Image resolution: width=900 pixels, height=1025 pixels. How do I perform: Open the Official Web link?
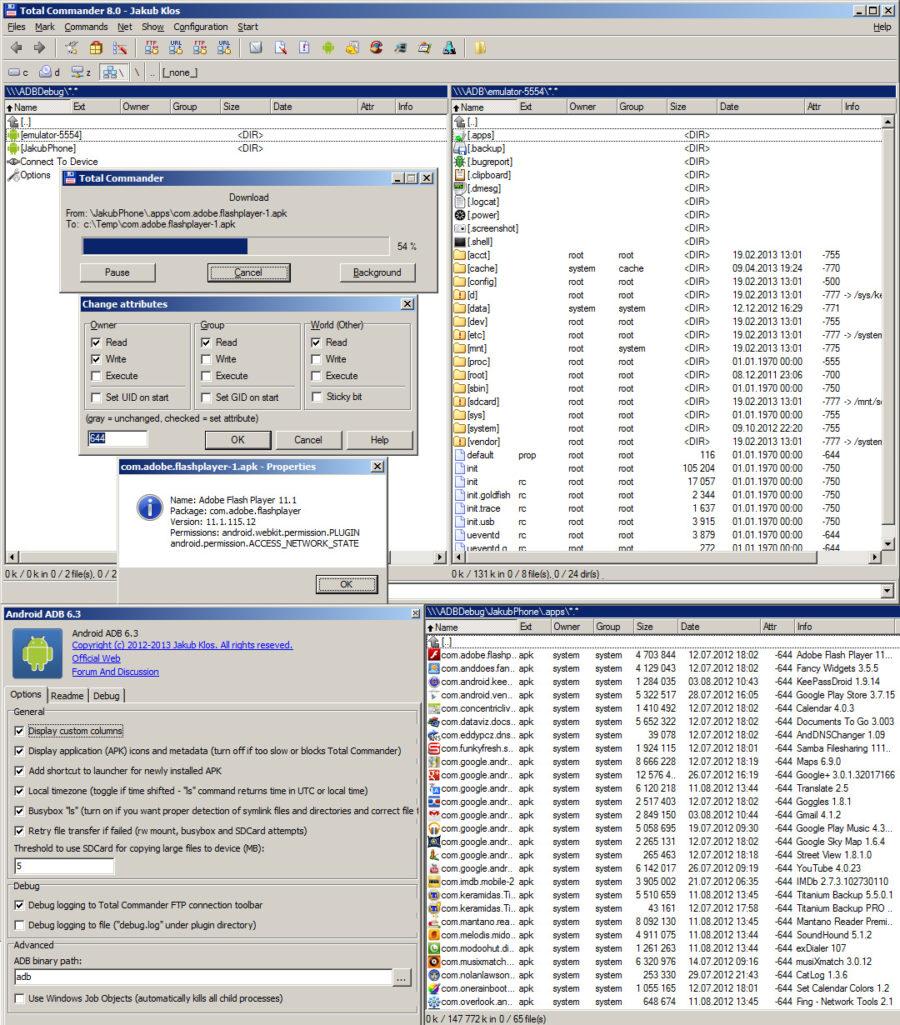tap(96, 658)
